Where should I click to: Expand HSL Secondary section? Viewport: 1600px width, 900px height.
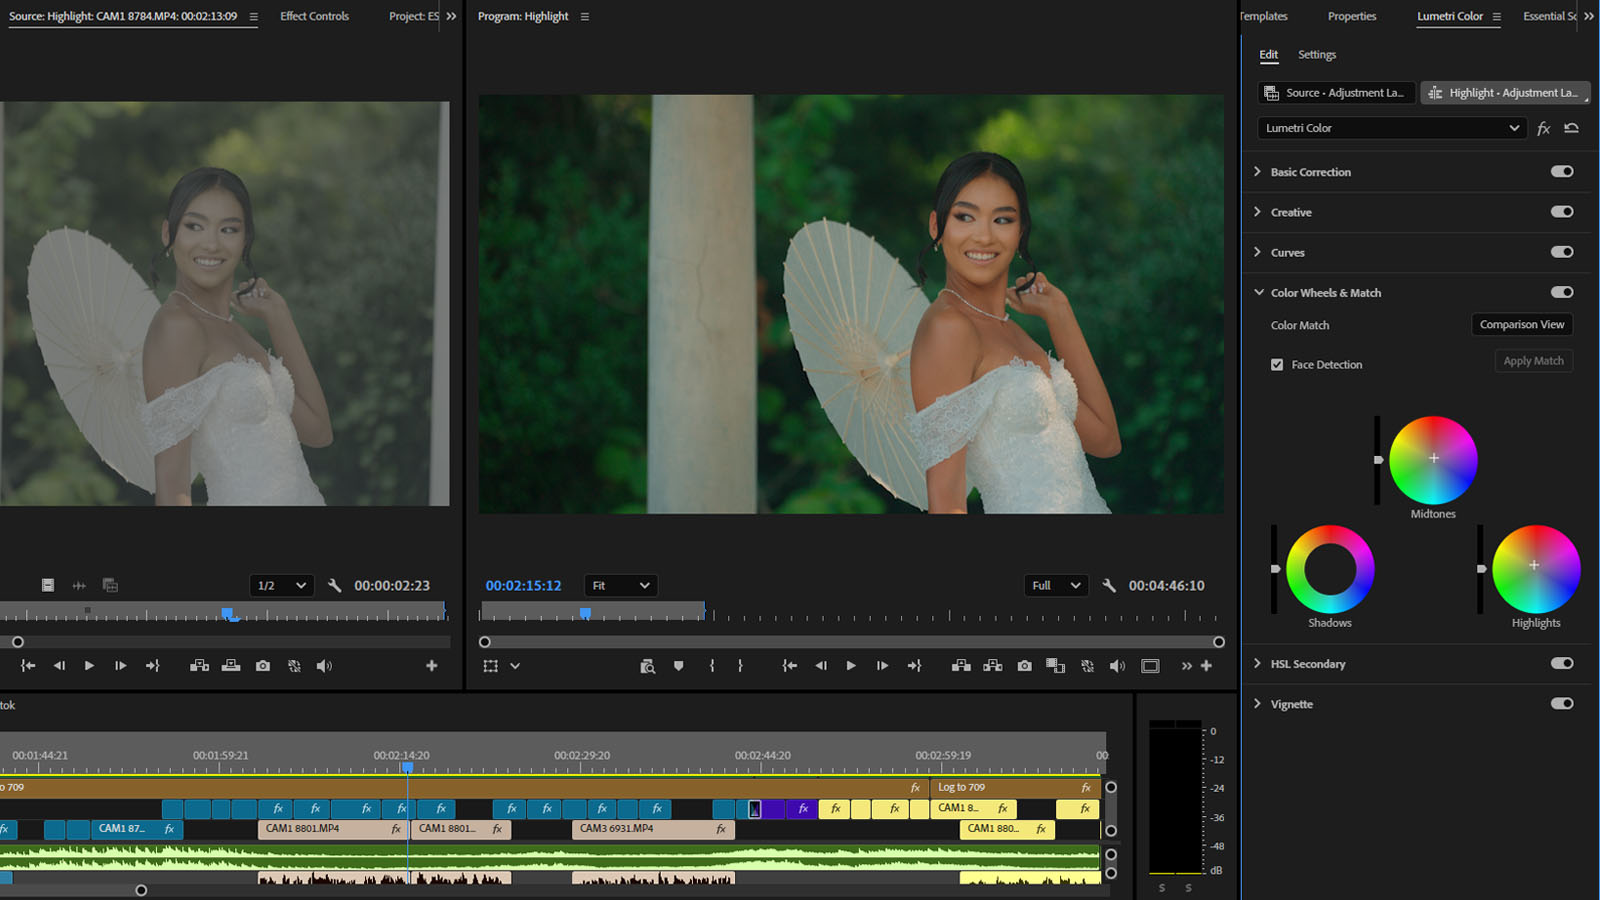click(1258, 663)
